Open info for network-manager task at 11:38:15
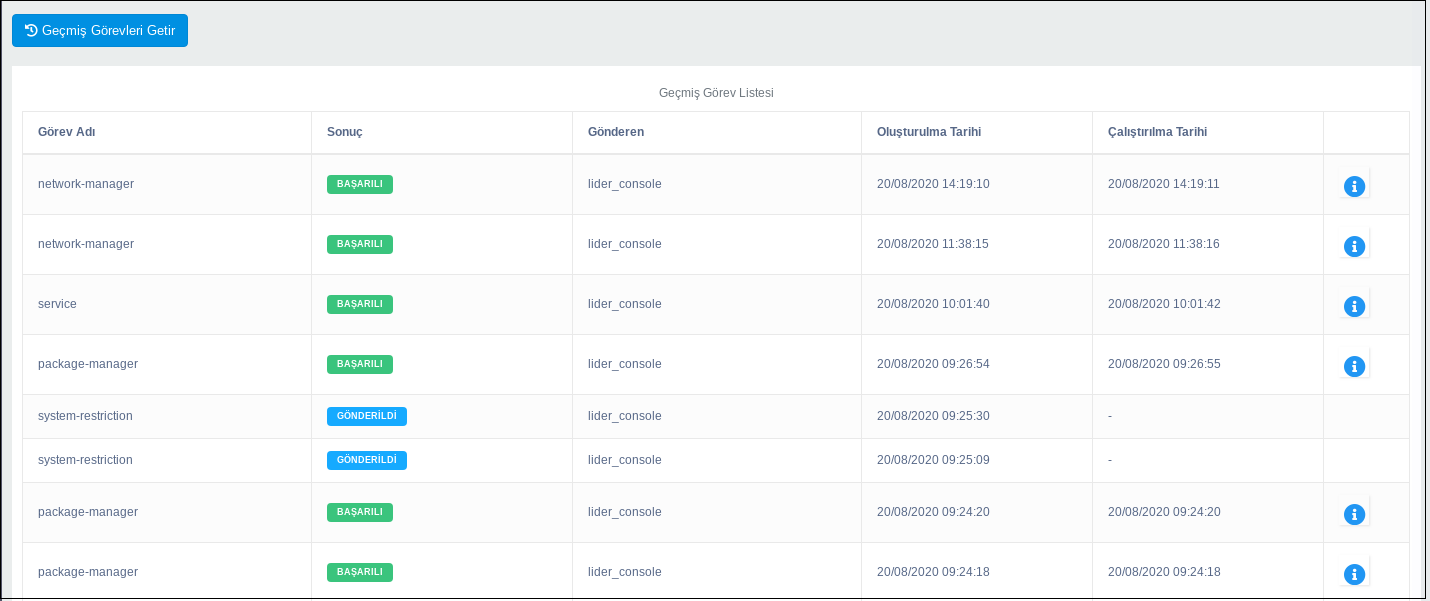 point(1354,246)
